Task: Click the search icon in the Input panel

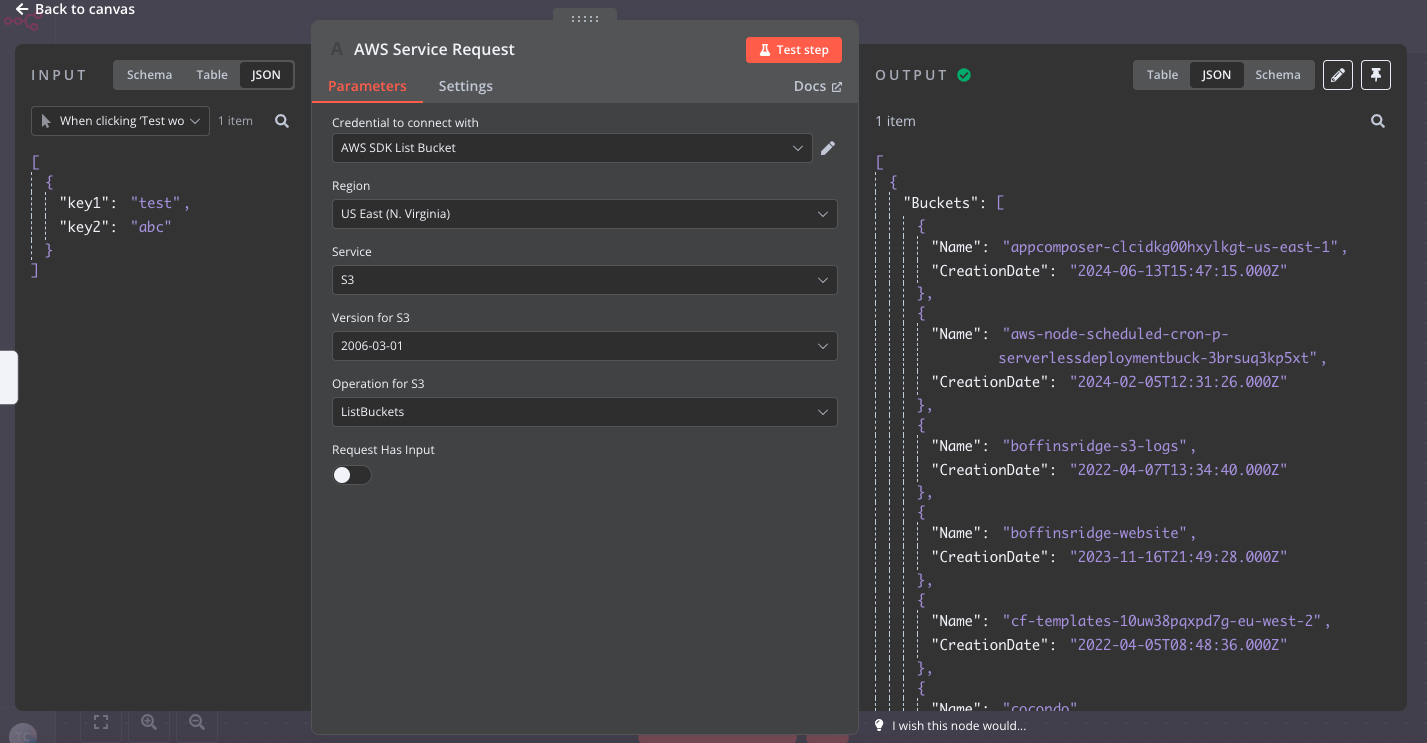Action: (282, 121)
